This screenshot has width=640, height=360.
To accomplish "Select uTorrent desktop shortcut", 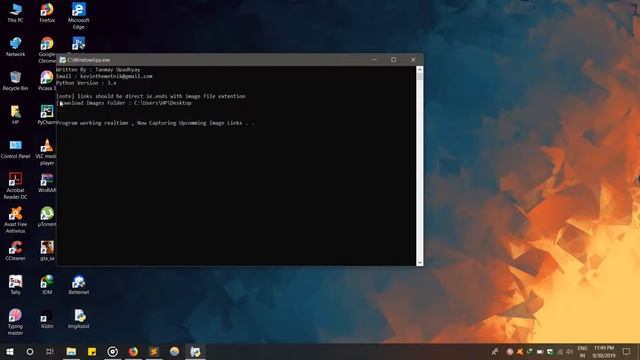I will click(x=47, y=217).
